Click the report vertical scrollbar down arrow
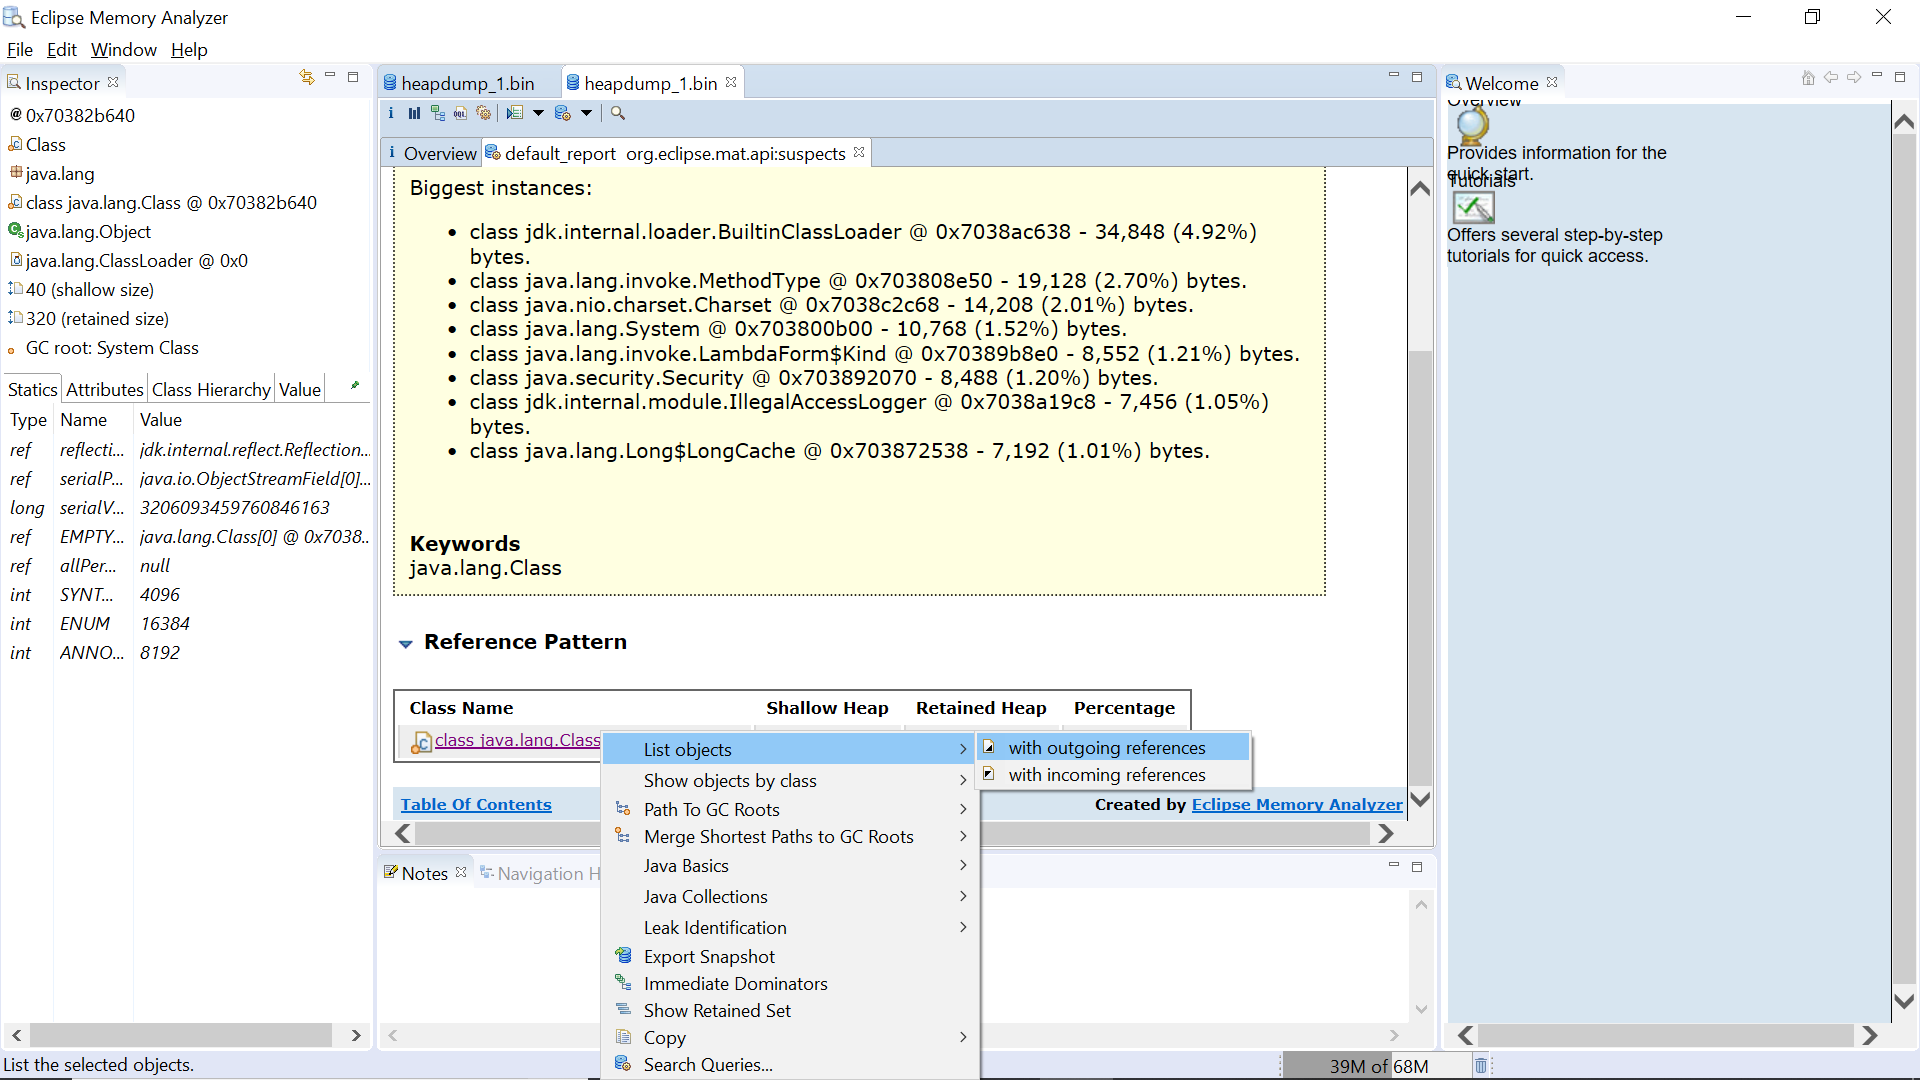This screenshot has width=1920, height=1080. pos(1420,799)
